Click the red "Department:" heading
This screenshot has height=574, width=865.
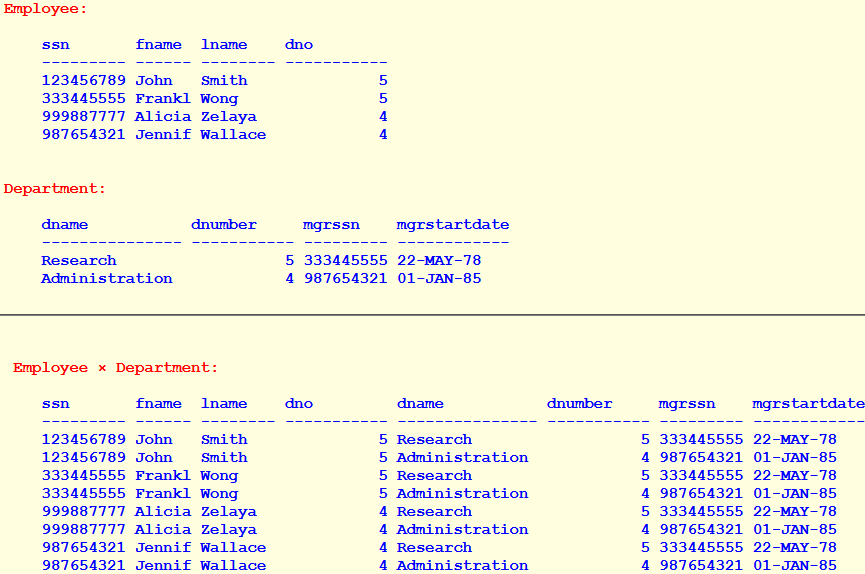(54, 189)
